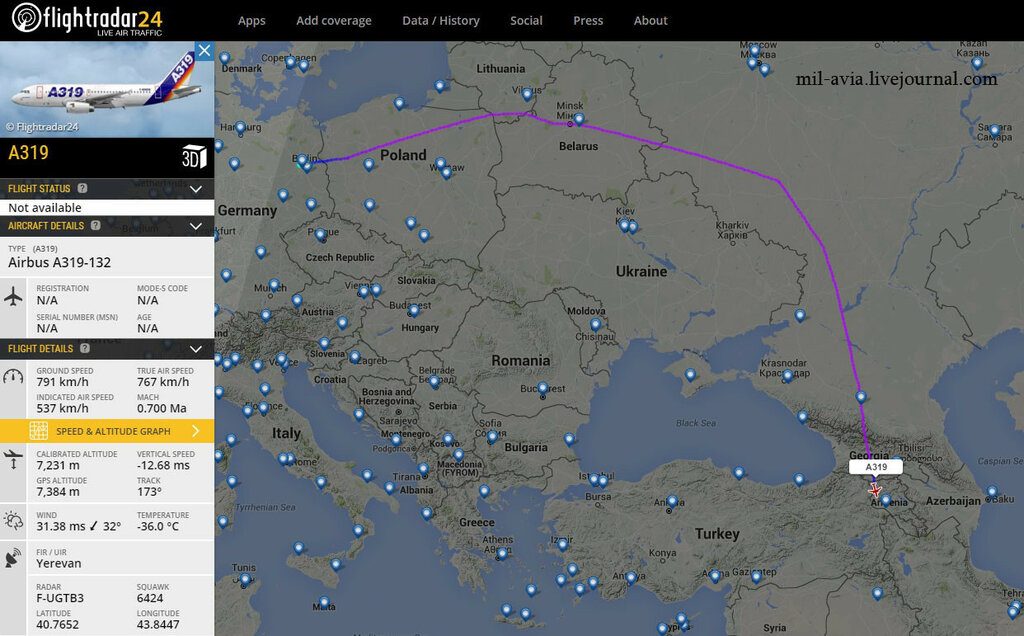The height and width of the screenshot is (636, 1024).
Task: Show help for Flight Status
Action: [82, 188]
